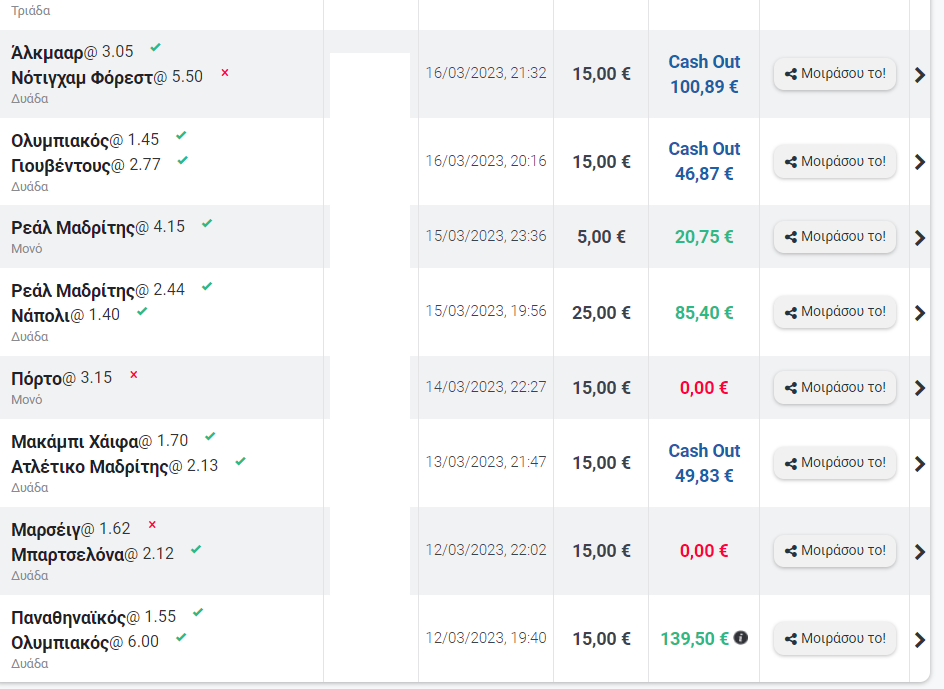This screenshot has height=689, width=944.
Task: Expand the Άλκμααρ bet row arrow
Action: [919, 75]
